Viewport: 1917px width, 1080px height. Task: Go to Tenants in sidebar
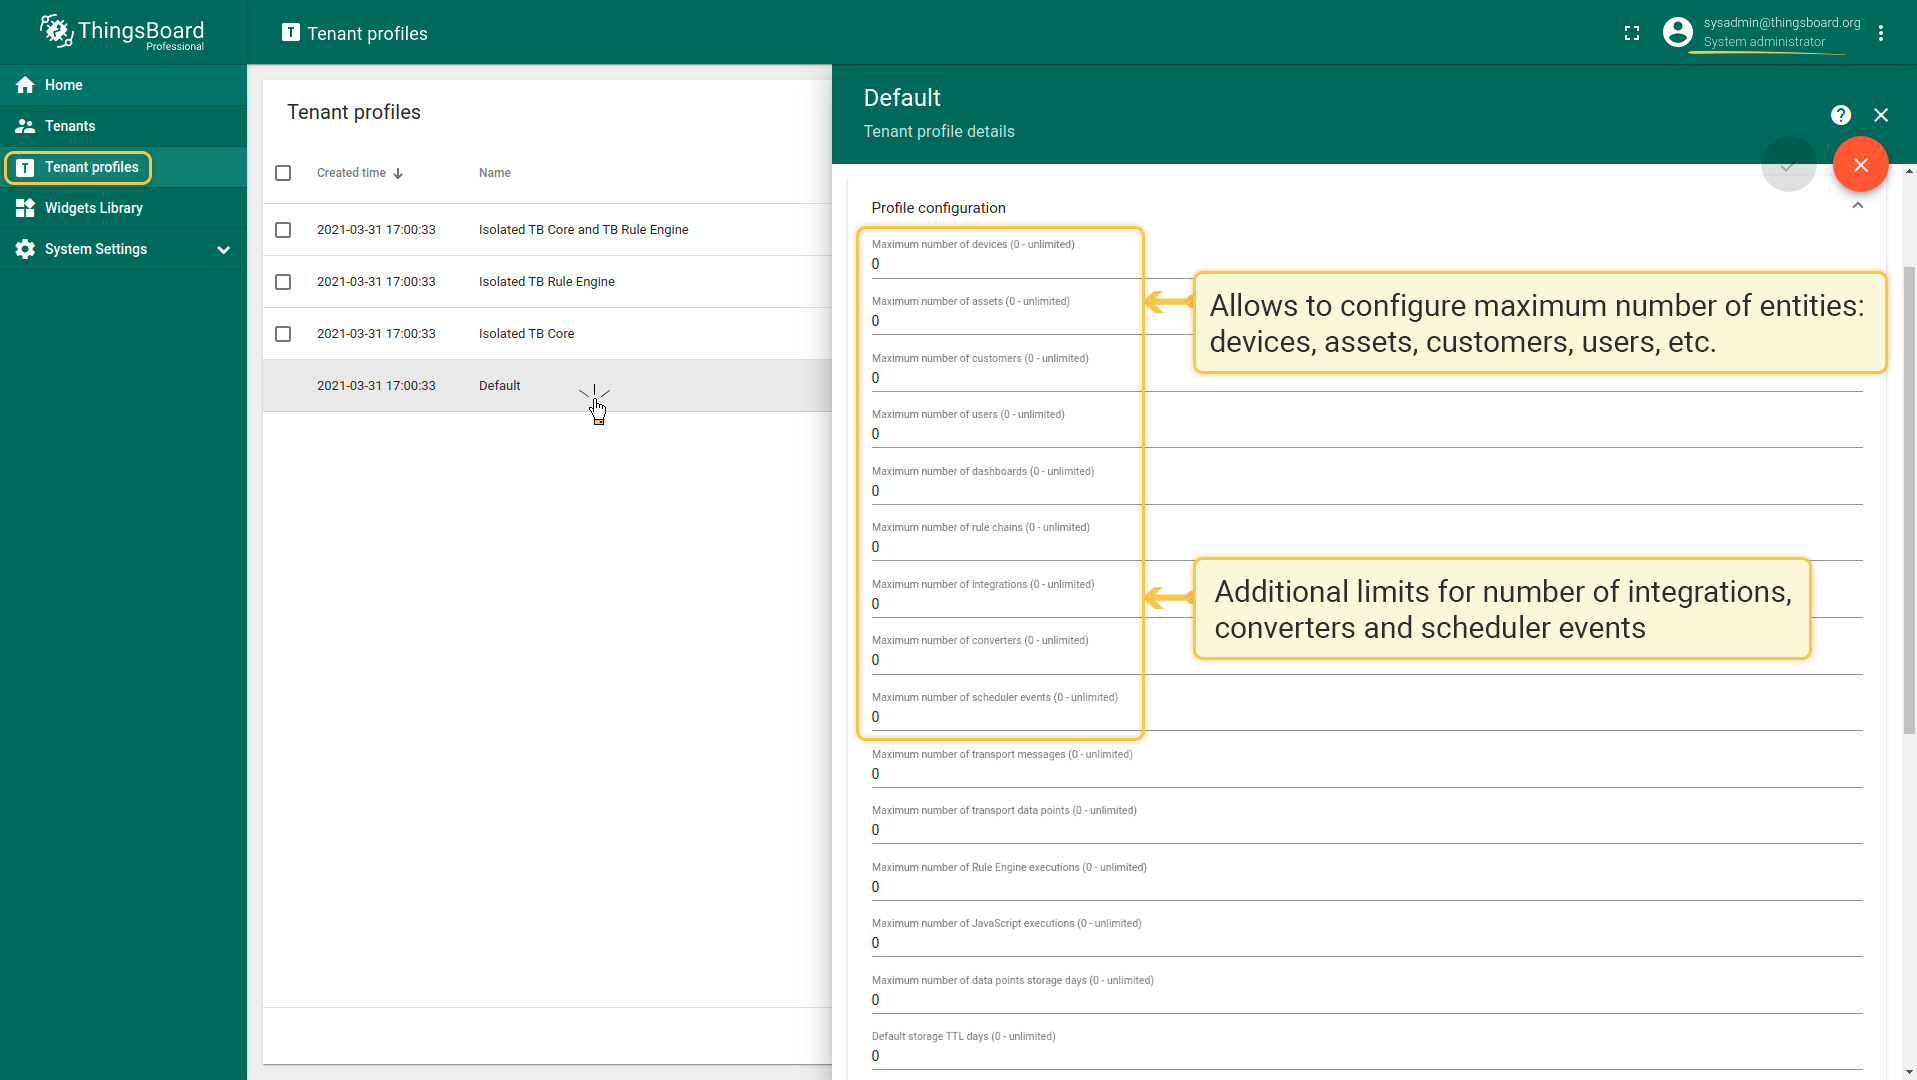click(x=70, y=126)
